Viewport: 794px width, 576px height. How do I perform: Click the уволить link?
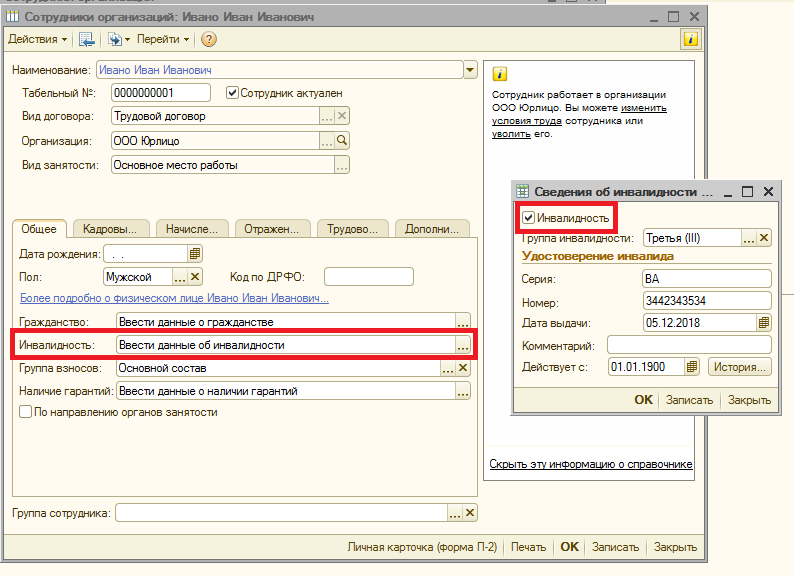click(x=511, y=134)
